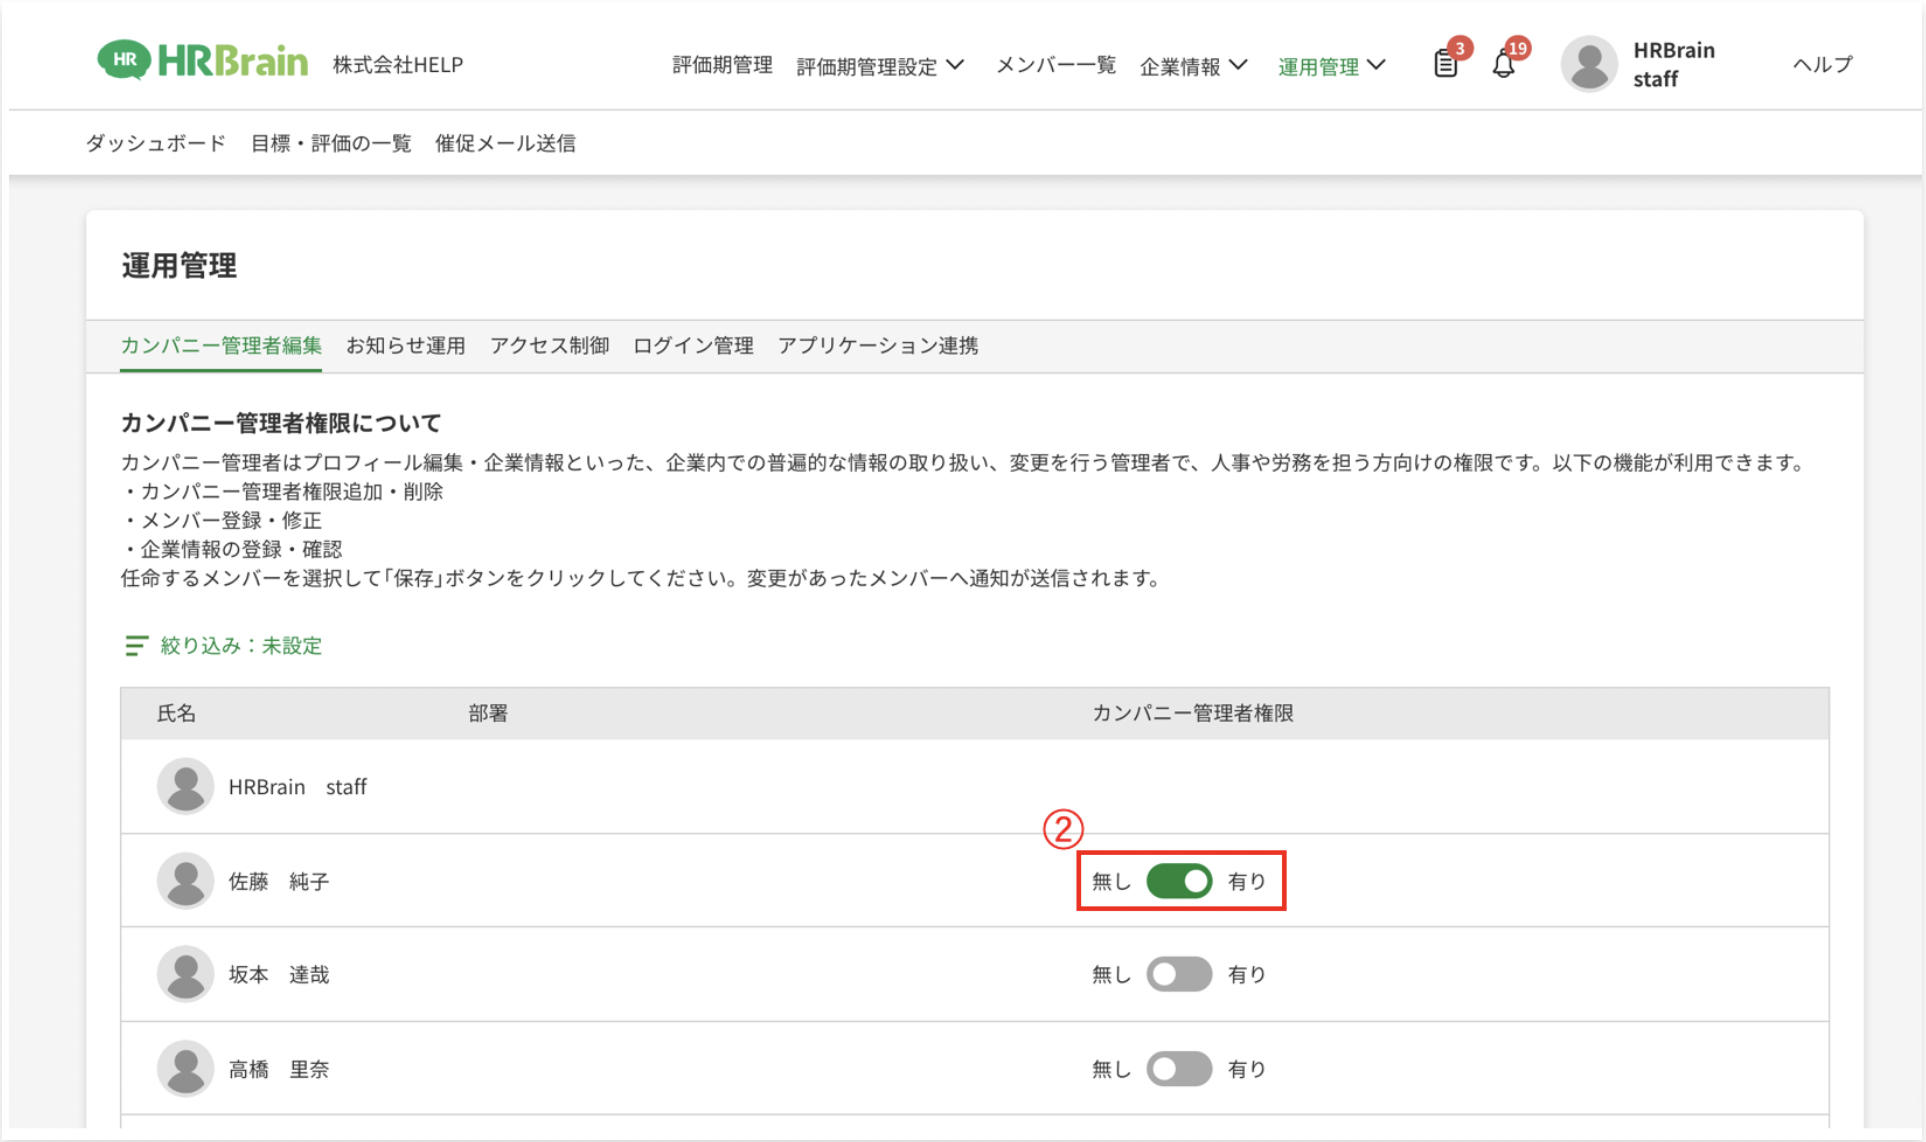
Task: Click the 氏名 column header
Action: coord(176,713)
